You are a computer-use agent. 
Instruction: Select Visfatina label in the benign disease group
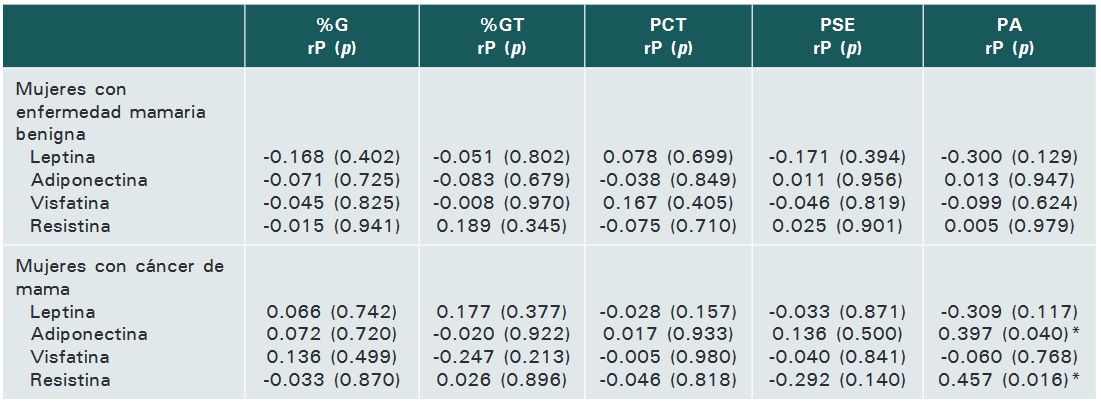coord(70,203)
